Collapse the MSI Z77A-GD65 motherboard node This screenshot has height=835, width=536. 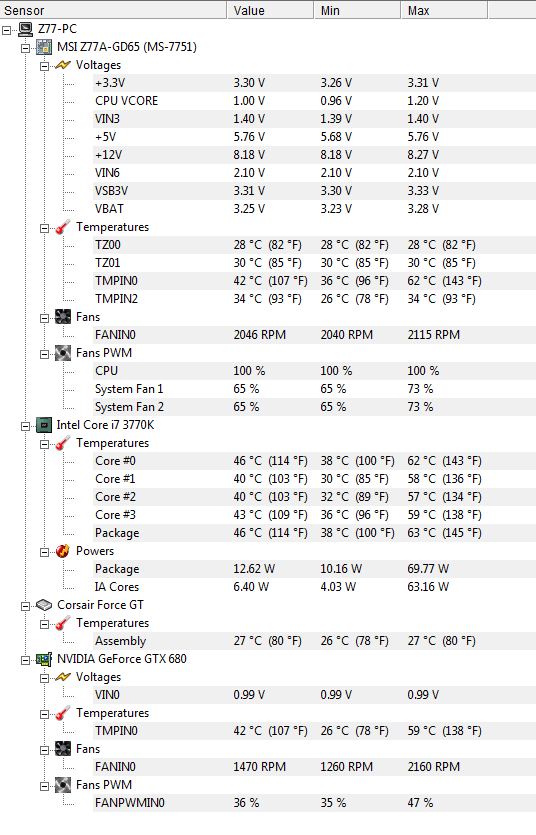click(x=26, y=48)
